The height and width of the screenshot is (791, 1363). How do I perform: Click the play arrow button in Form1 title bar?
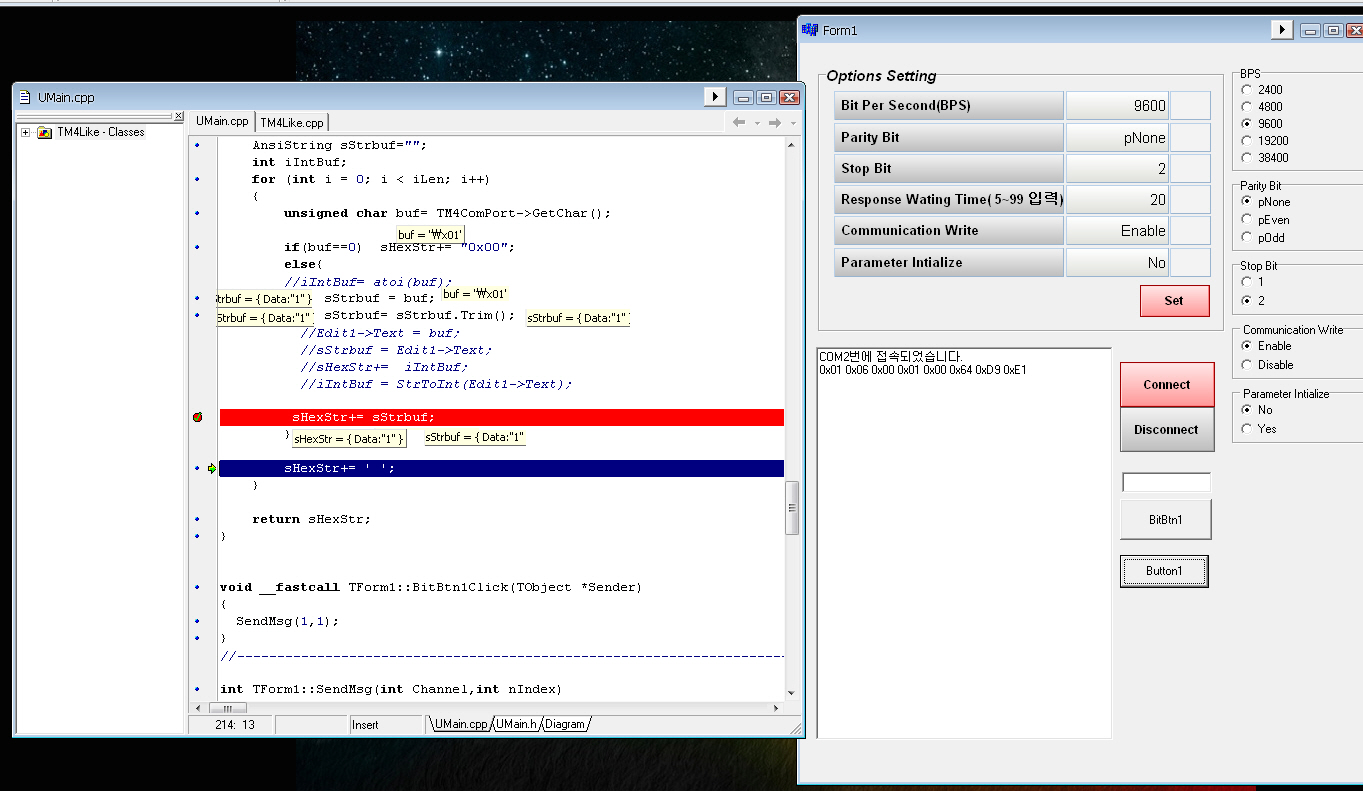(x=1281, y=30)
